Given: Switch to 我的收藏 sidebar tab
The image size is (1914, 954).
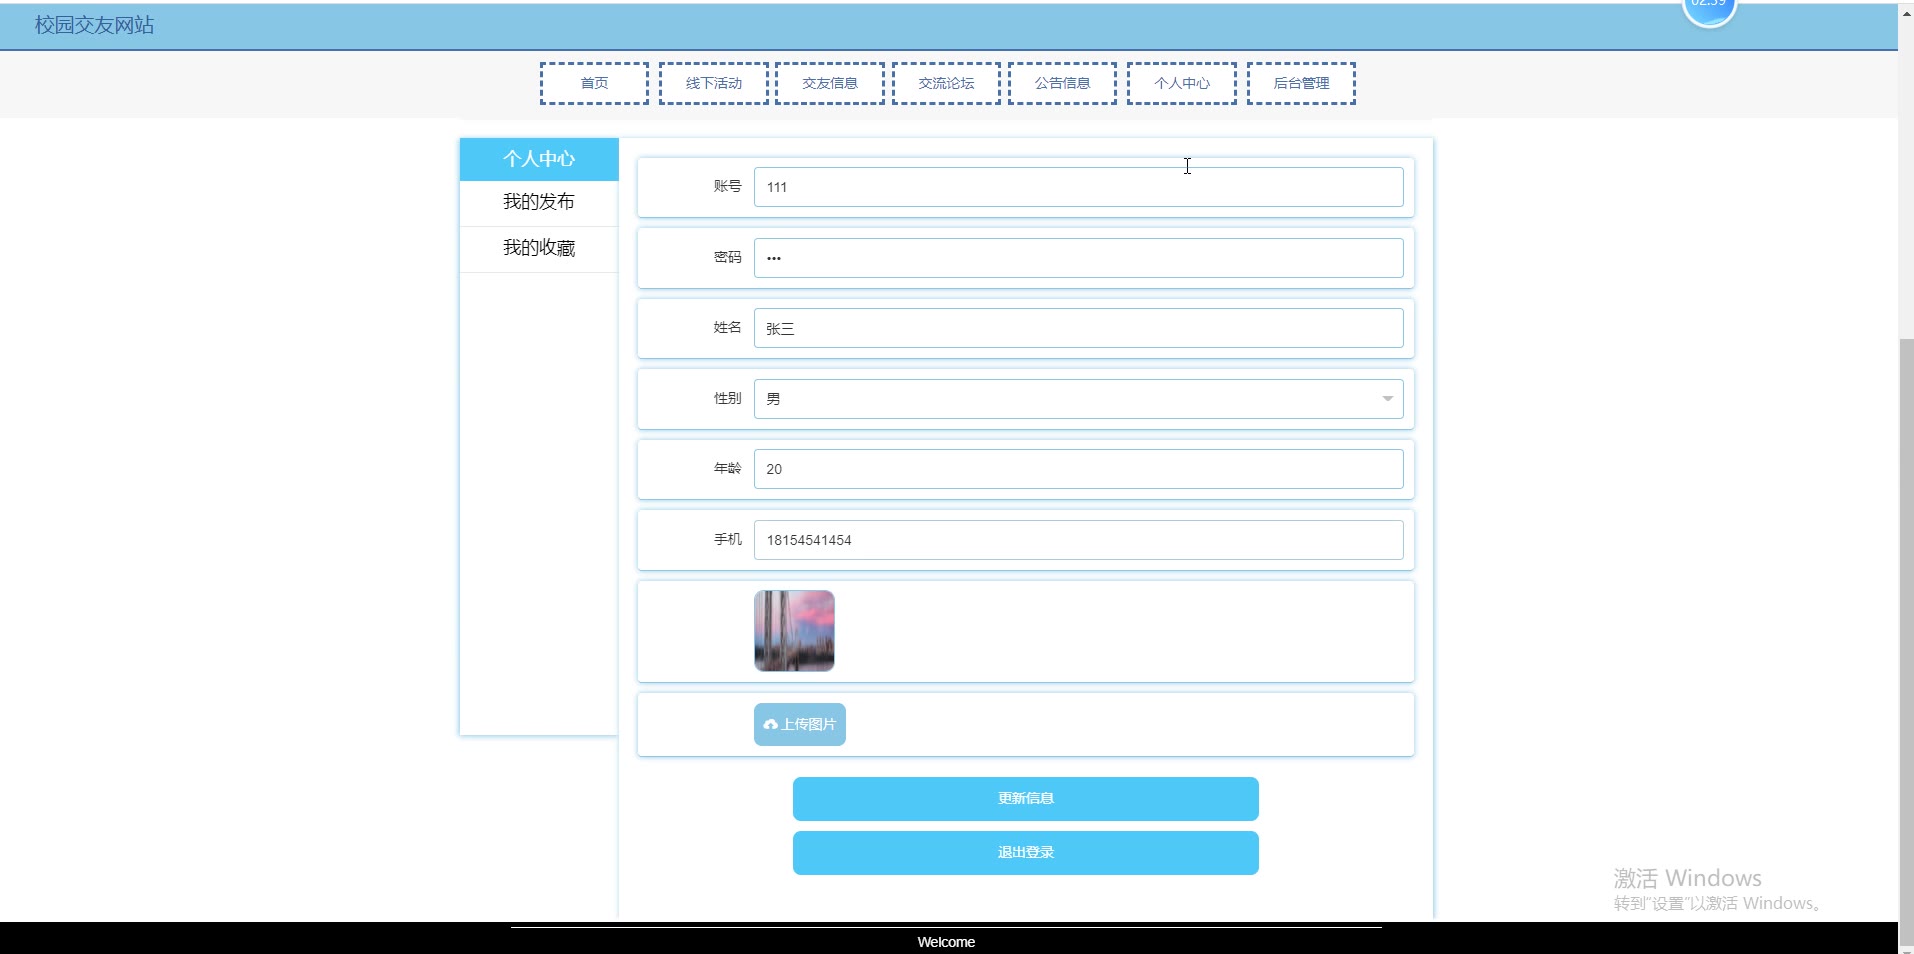Looking at the screenshot, I should [x=539, y=248].
